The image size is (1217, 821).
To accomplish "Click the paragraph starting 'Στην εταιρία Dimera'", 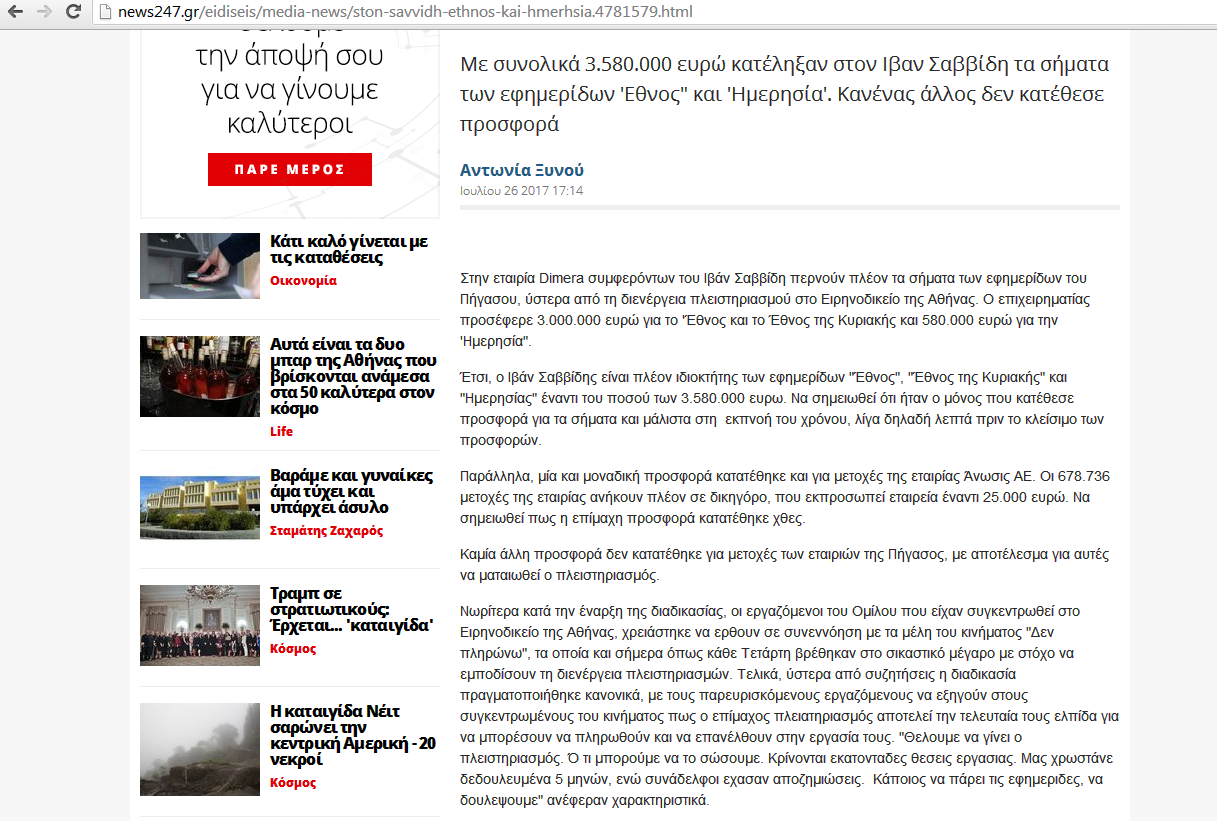I will pos(773,310).
